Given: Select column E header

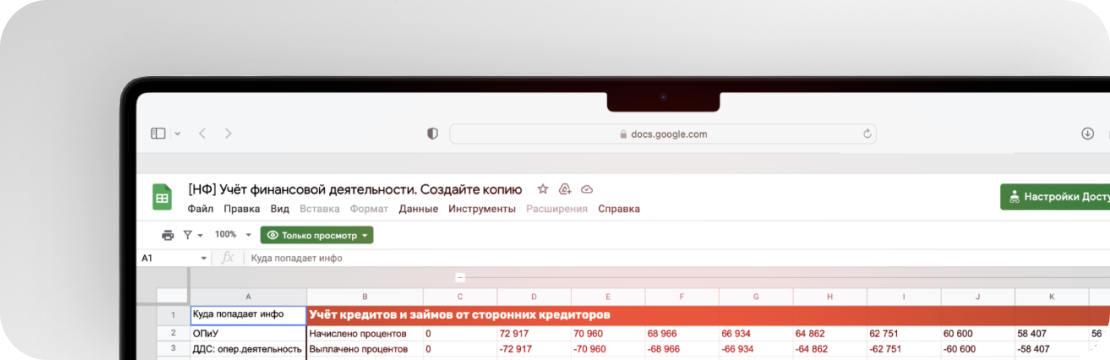Looking at the screenshot, I should (x=608, y=296).
